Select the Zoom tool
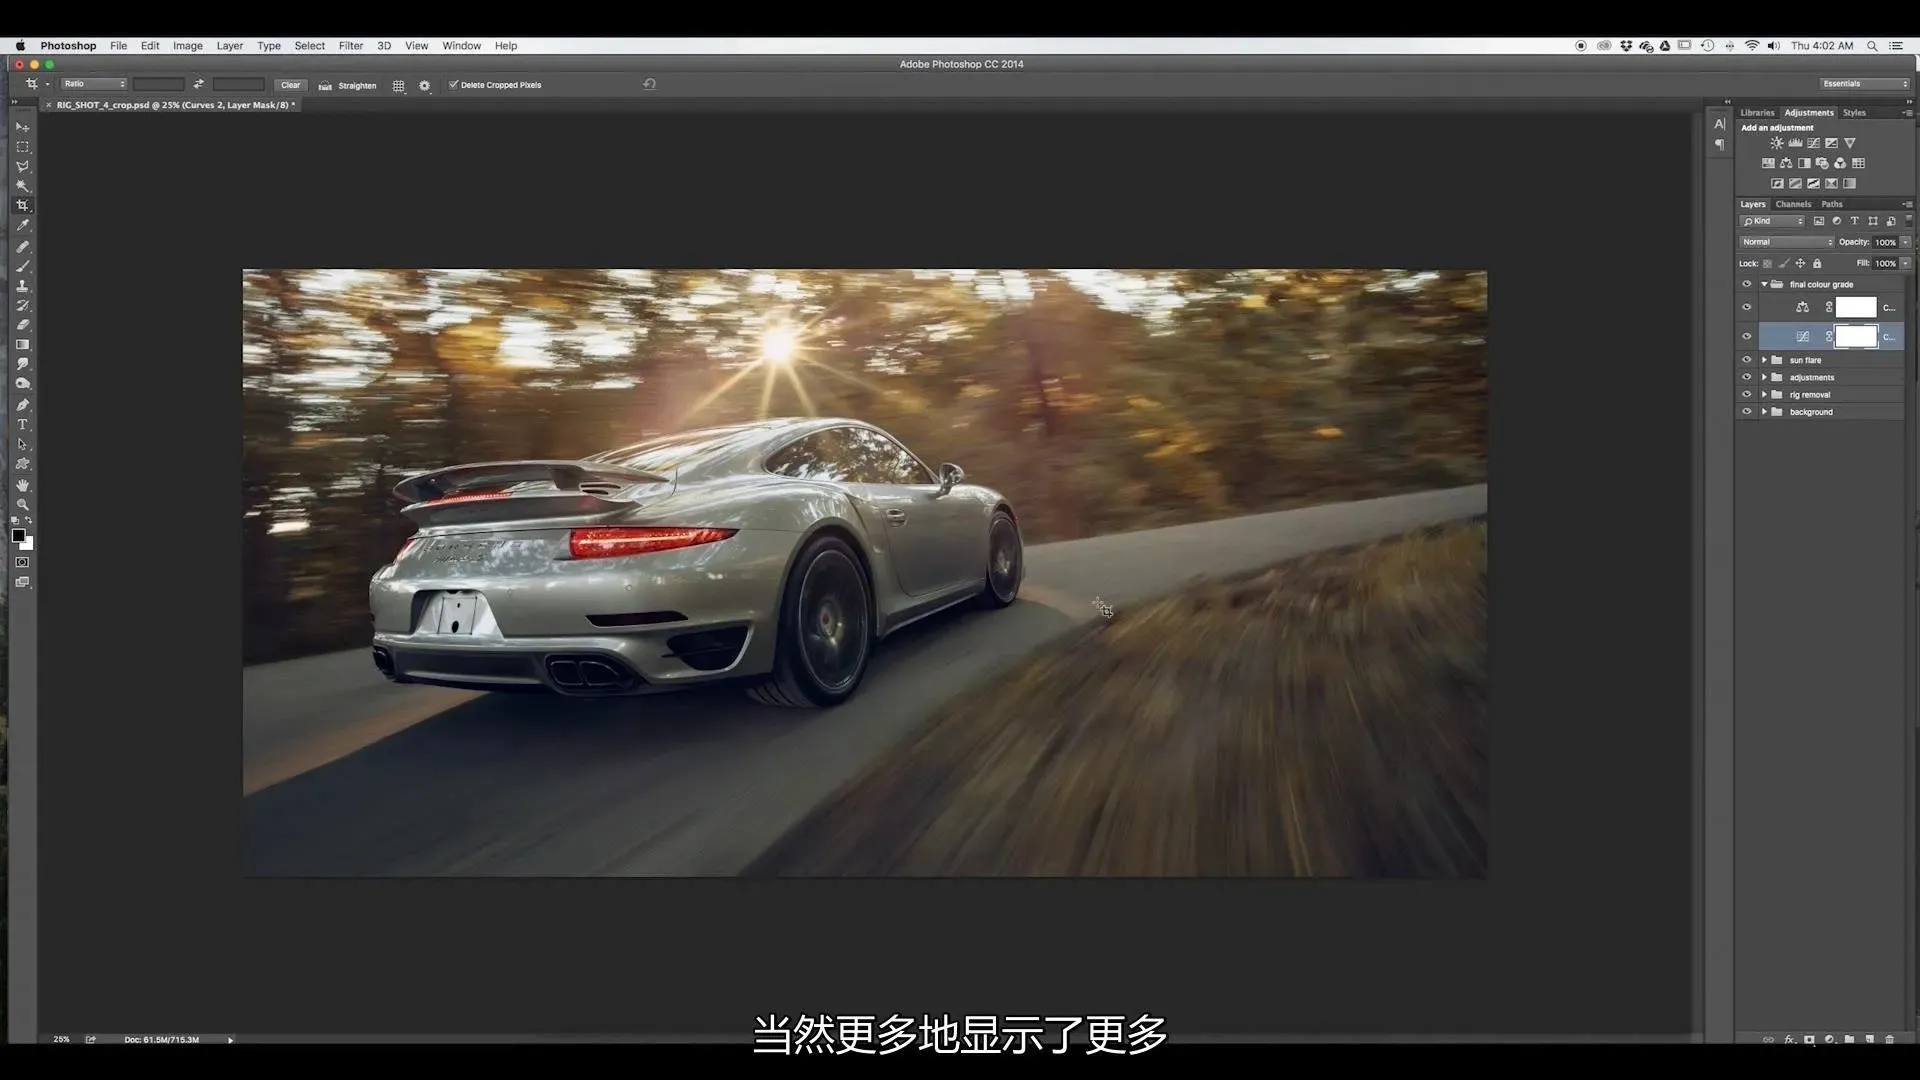 pyautogui.click(x=22, y=504)
